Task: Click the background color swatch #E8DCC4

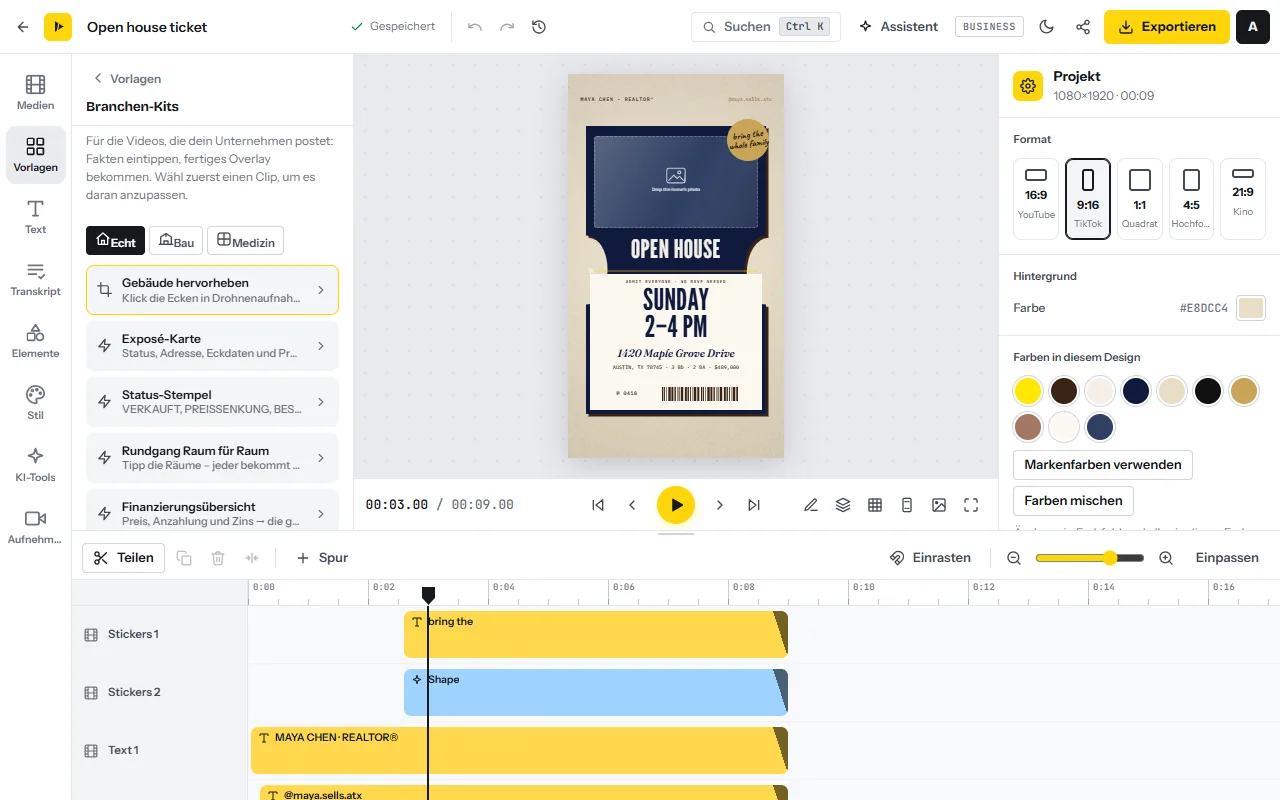Action: tap(1251, 308)
